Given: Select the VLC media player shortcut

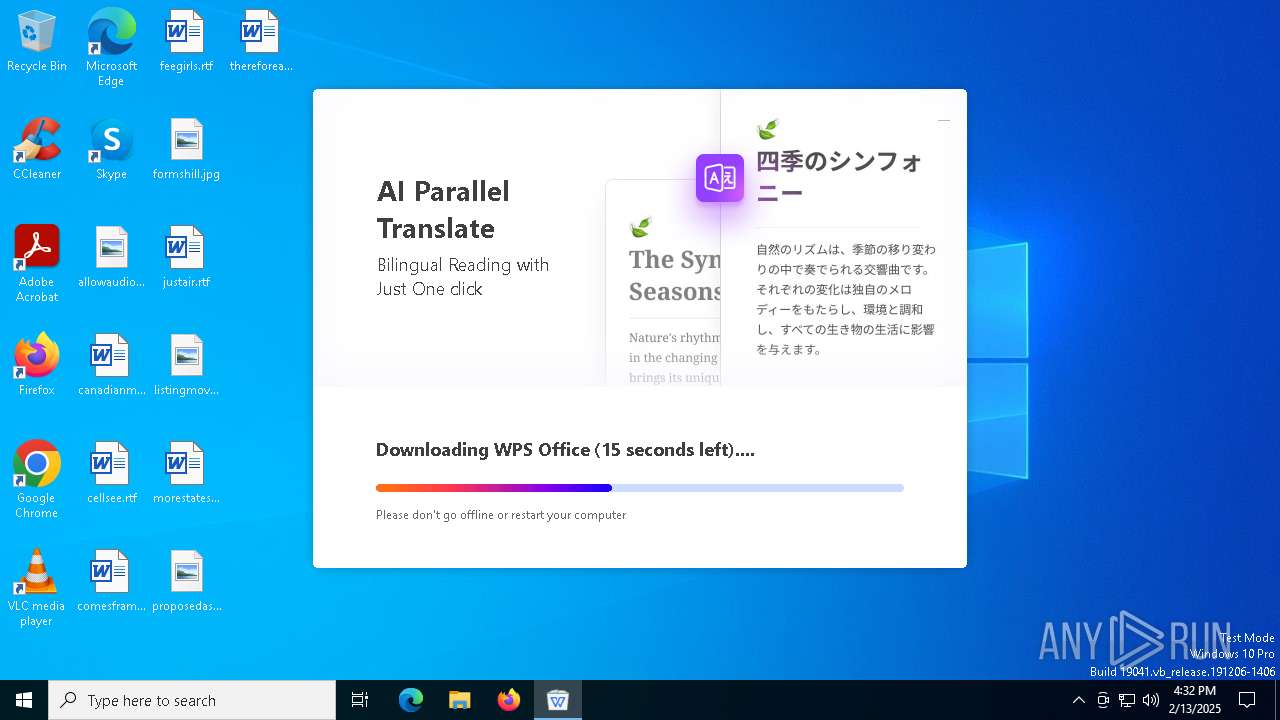Looking at the screenshot, I should pyautogui.click(x=37, y=588).
